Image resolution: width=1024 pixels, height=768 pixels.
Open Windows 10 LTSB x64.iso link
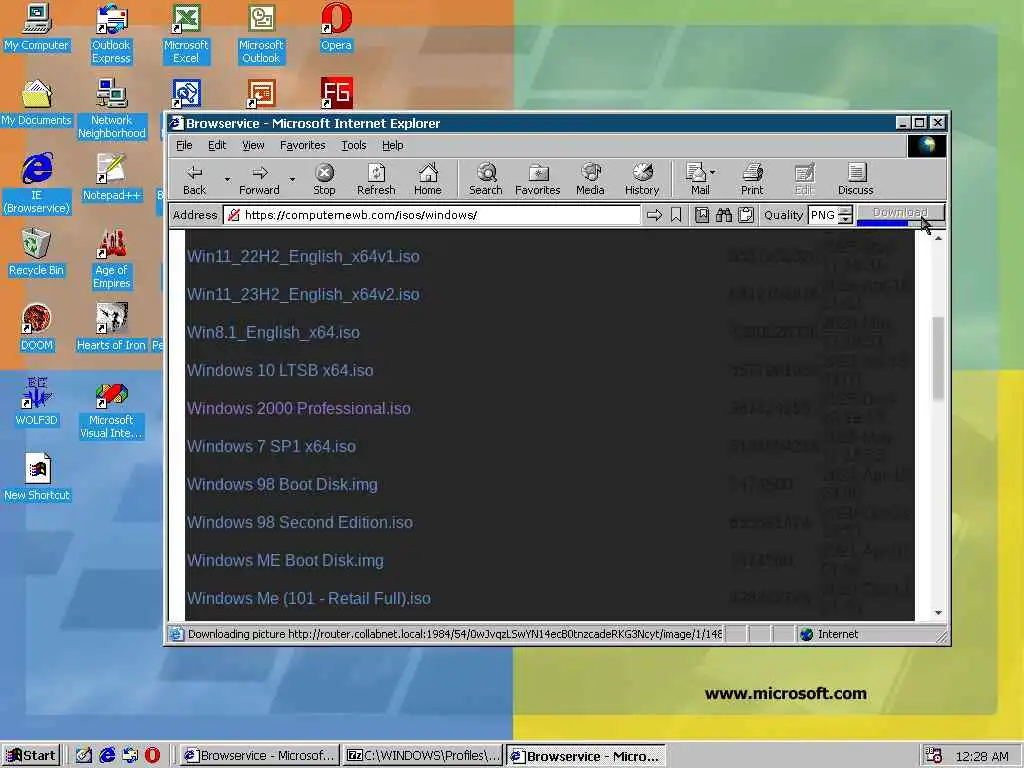[280, 370]
